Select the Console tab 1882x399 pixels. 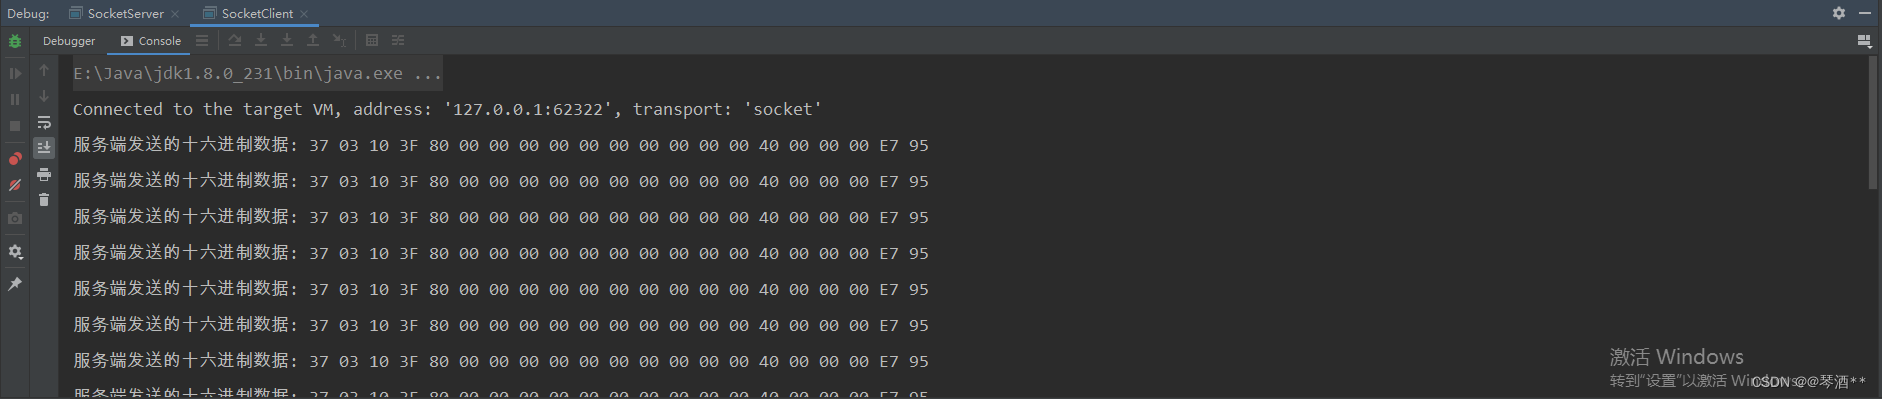point(151,41)
